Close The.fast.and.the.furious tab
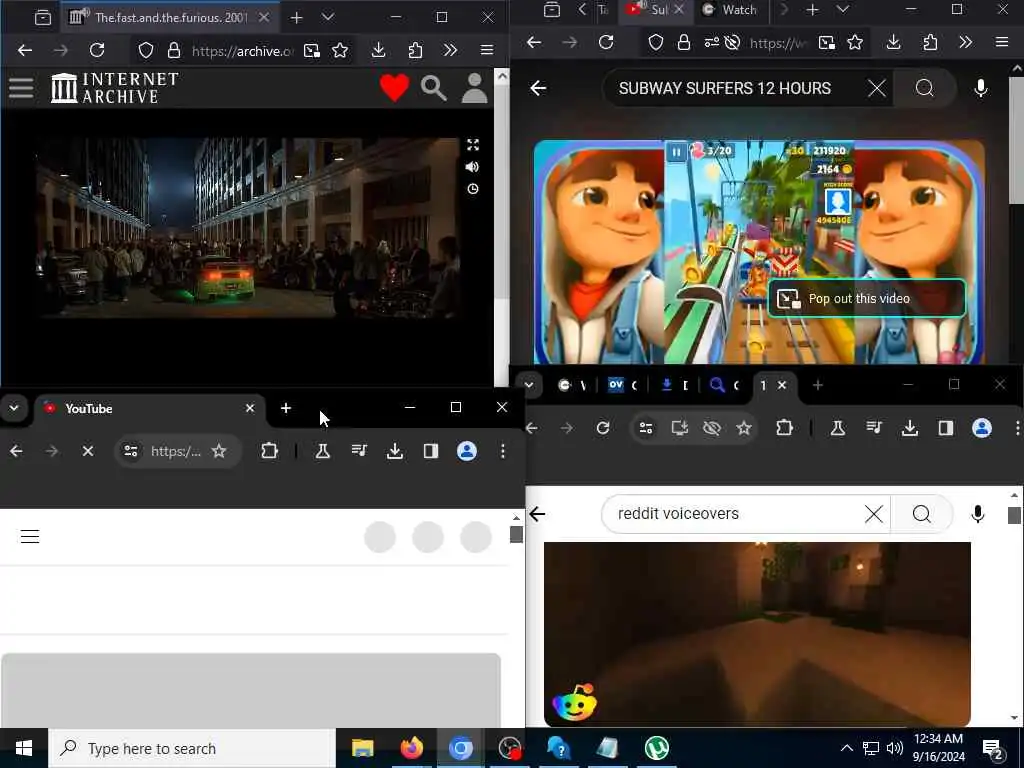Screen dimensions: 1024x768 coord(264,18)
